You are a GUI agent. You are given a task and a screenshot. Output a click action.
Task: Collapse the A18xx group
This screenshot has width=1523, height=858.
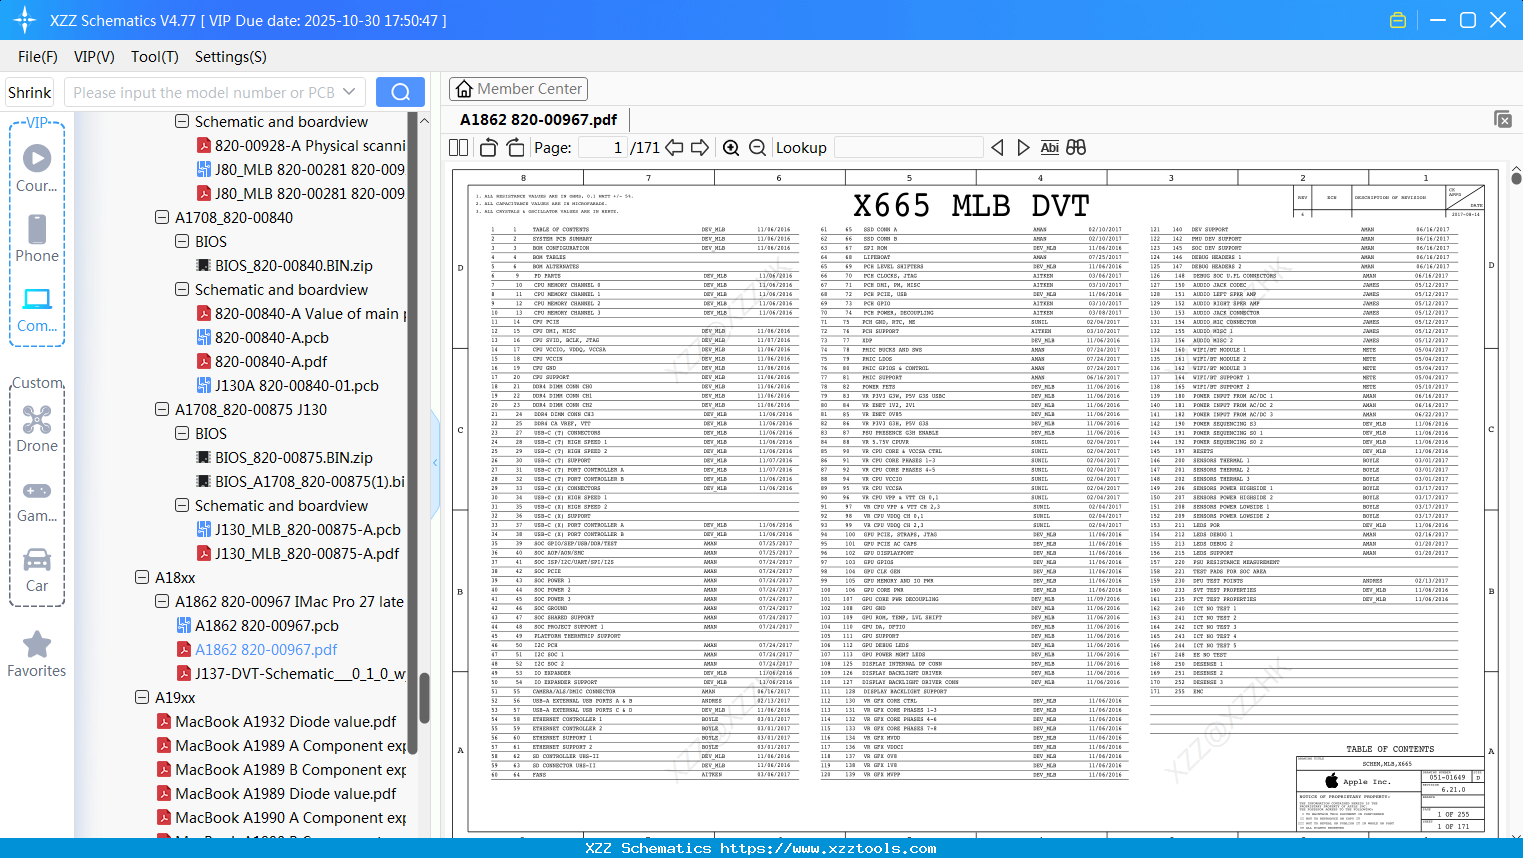click(142, 577)
